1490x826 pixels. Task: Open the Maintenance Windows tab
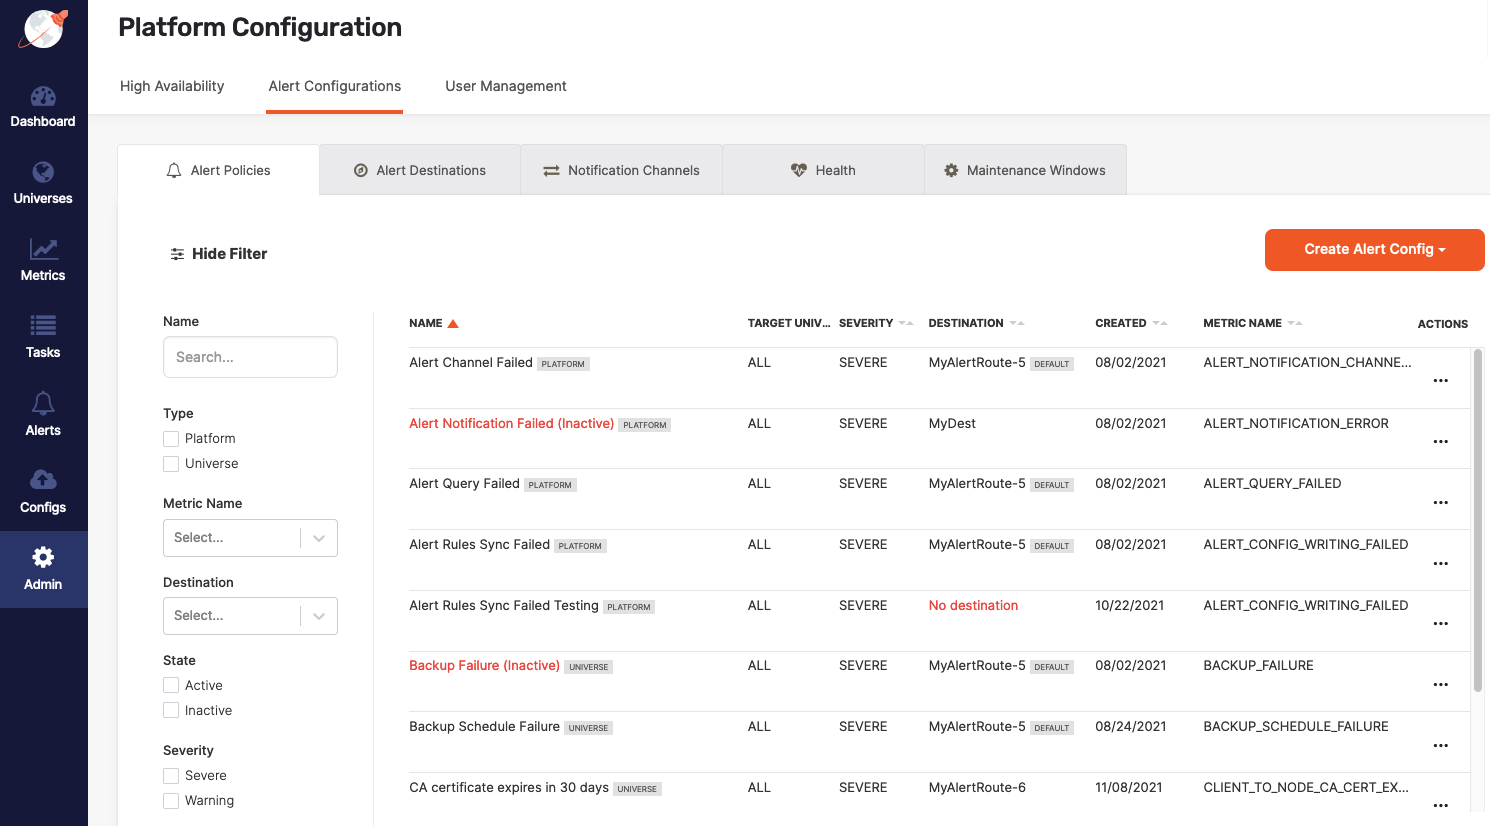[x=1025, y=170]
